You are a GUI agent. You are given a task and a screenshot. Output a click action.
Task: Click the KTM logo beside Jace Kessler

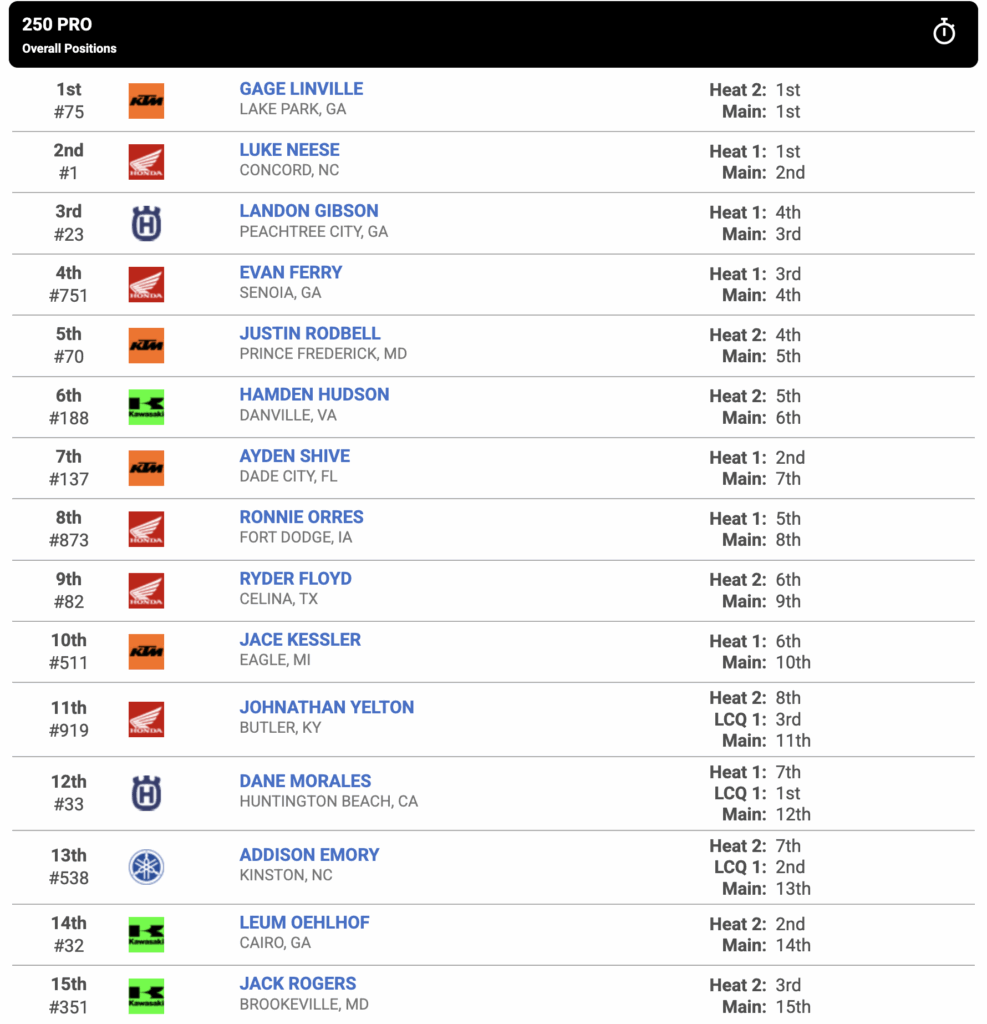click(x=146, y=652)
